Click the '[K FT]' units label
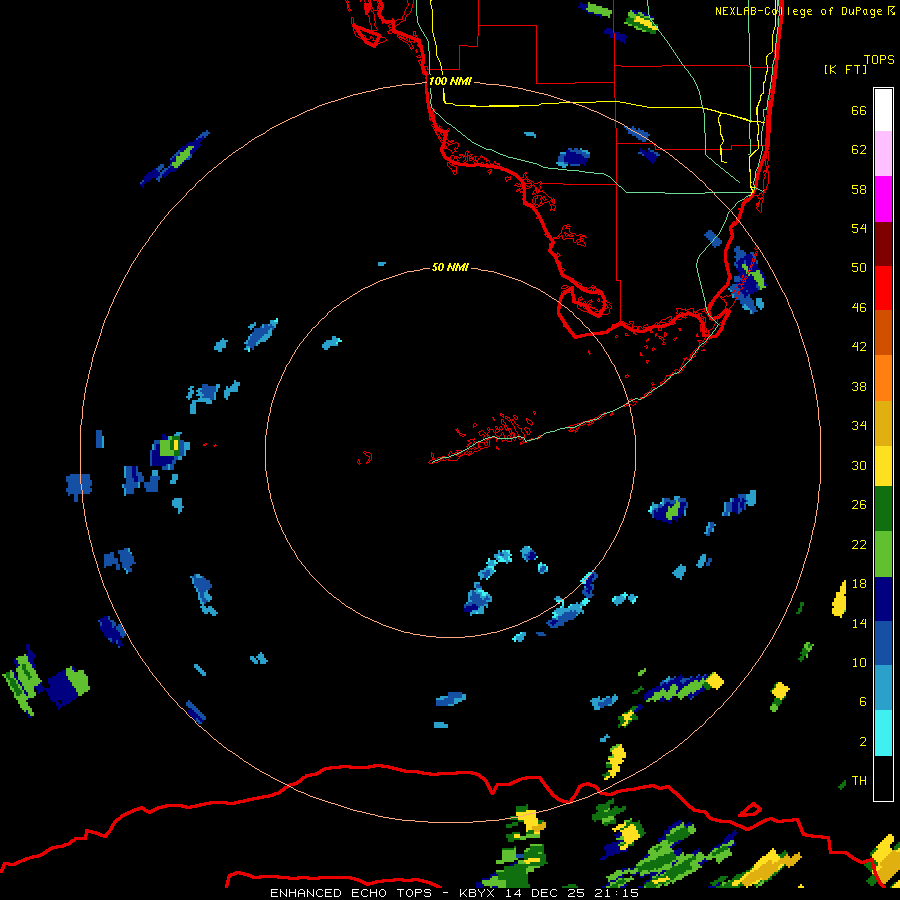Image resolution: width=900 pixels, height=900 pixels. coord(845,69)
